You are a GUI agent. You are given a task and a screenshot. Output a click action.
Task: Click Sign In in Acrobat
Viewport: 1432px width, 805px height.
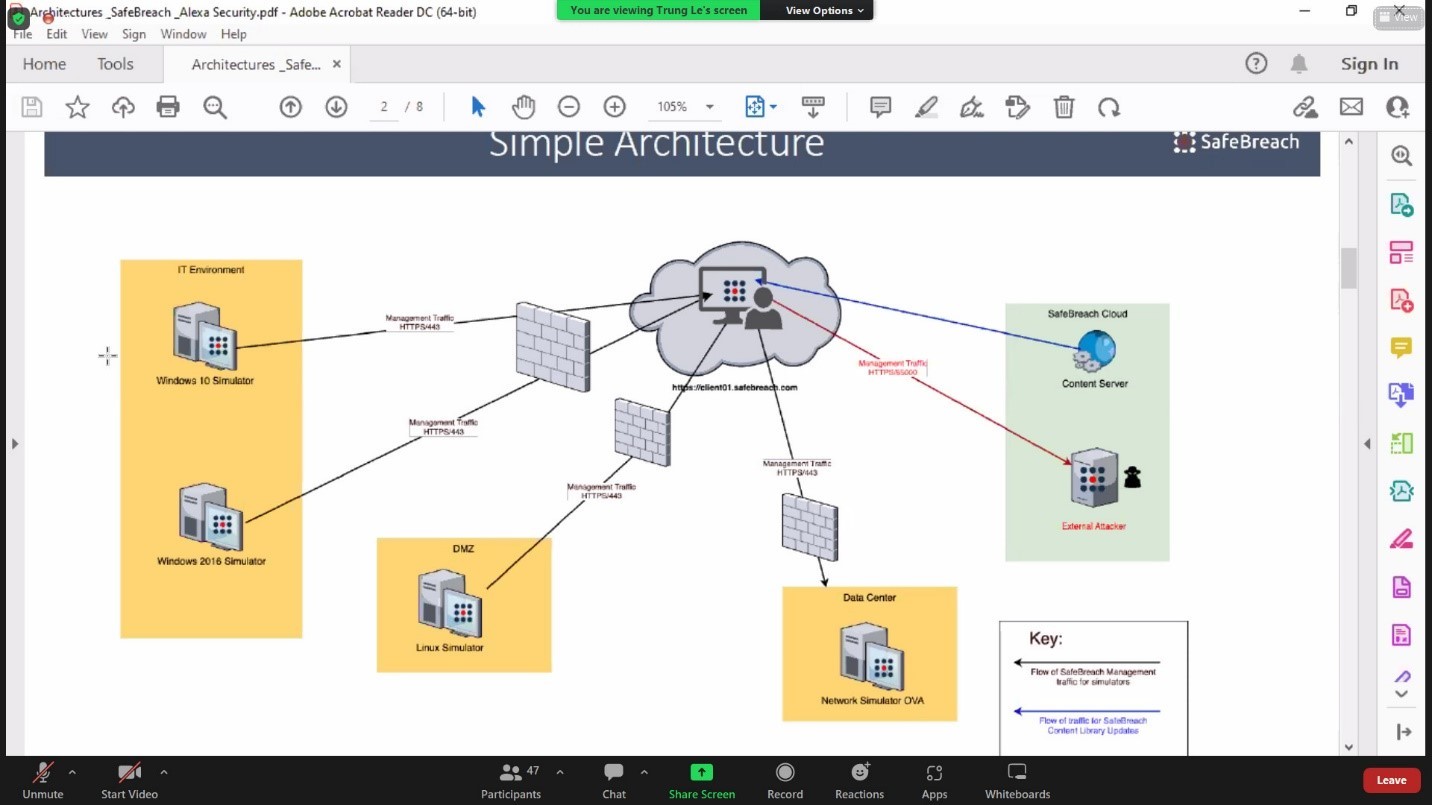click(1370, 64)
